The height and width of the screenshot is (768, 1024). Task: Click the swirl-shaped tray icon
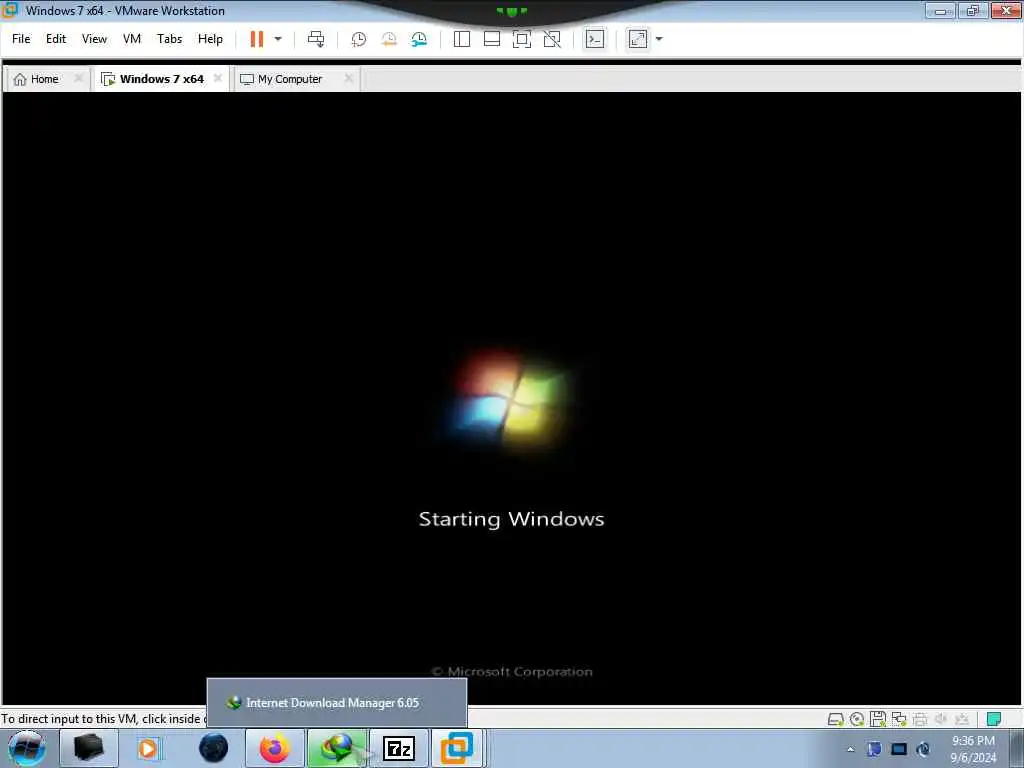[923, 749]
